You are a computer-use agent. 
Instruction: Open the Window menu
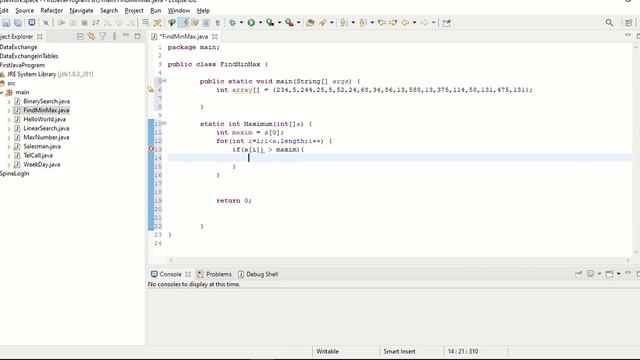pos(179,10)
